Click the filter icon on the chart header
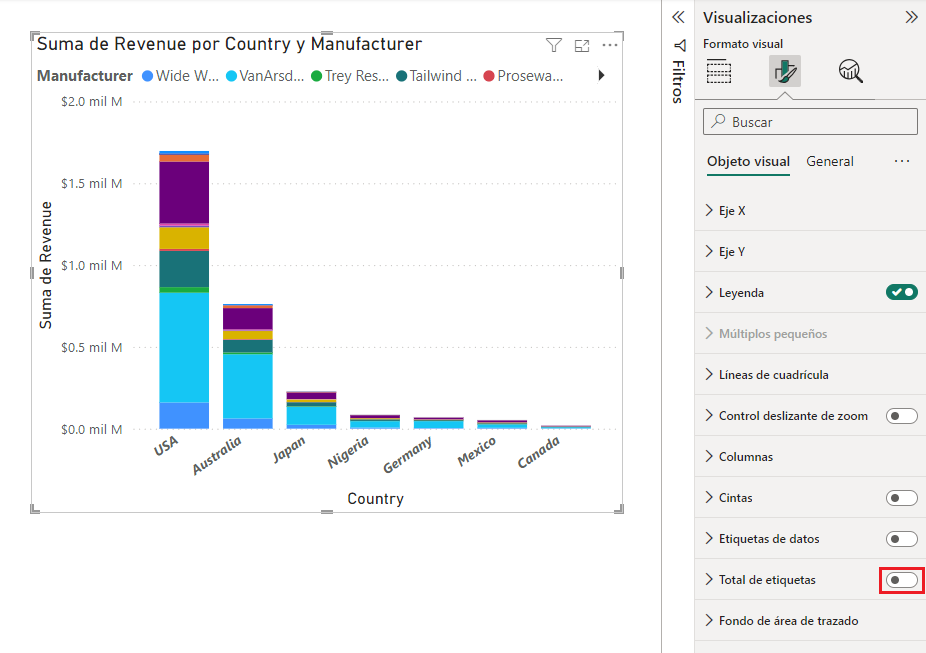 pos(553,45)
